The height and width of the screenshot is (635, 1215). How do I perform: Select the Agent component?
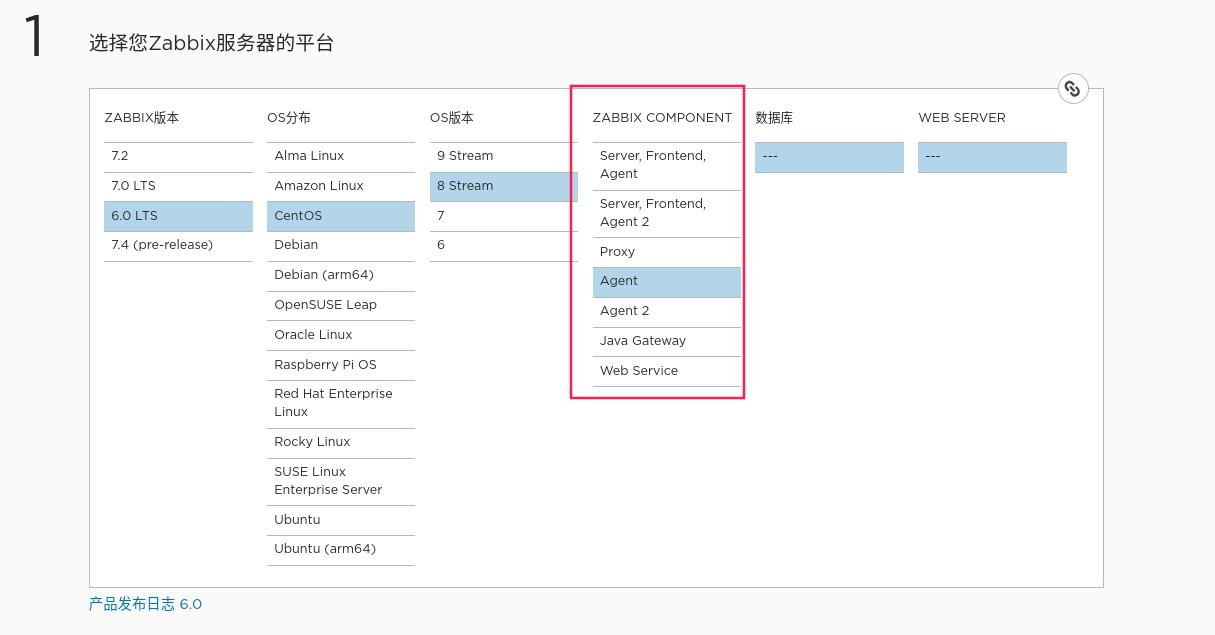click(667, 282)
